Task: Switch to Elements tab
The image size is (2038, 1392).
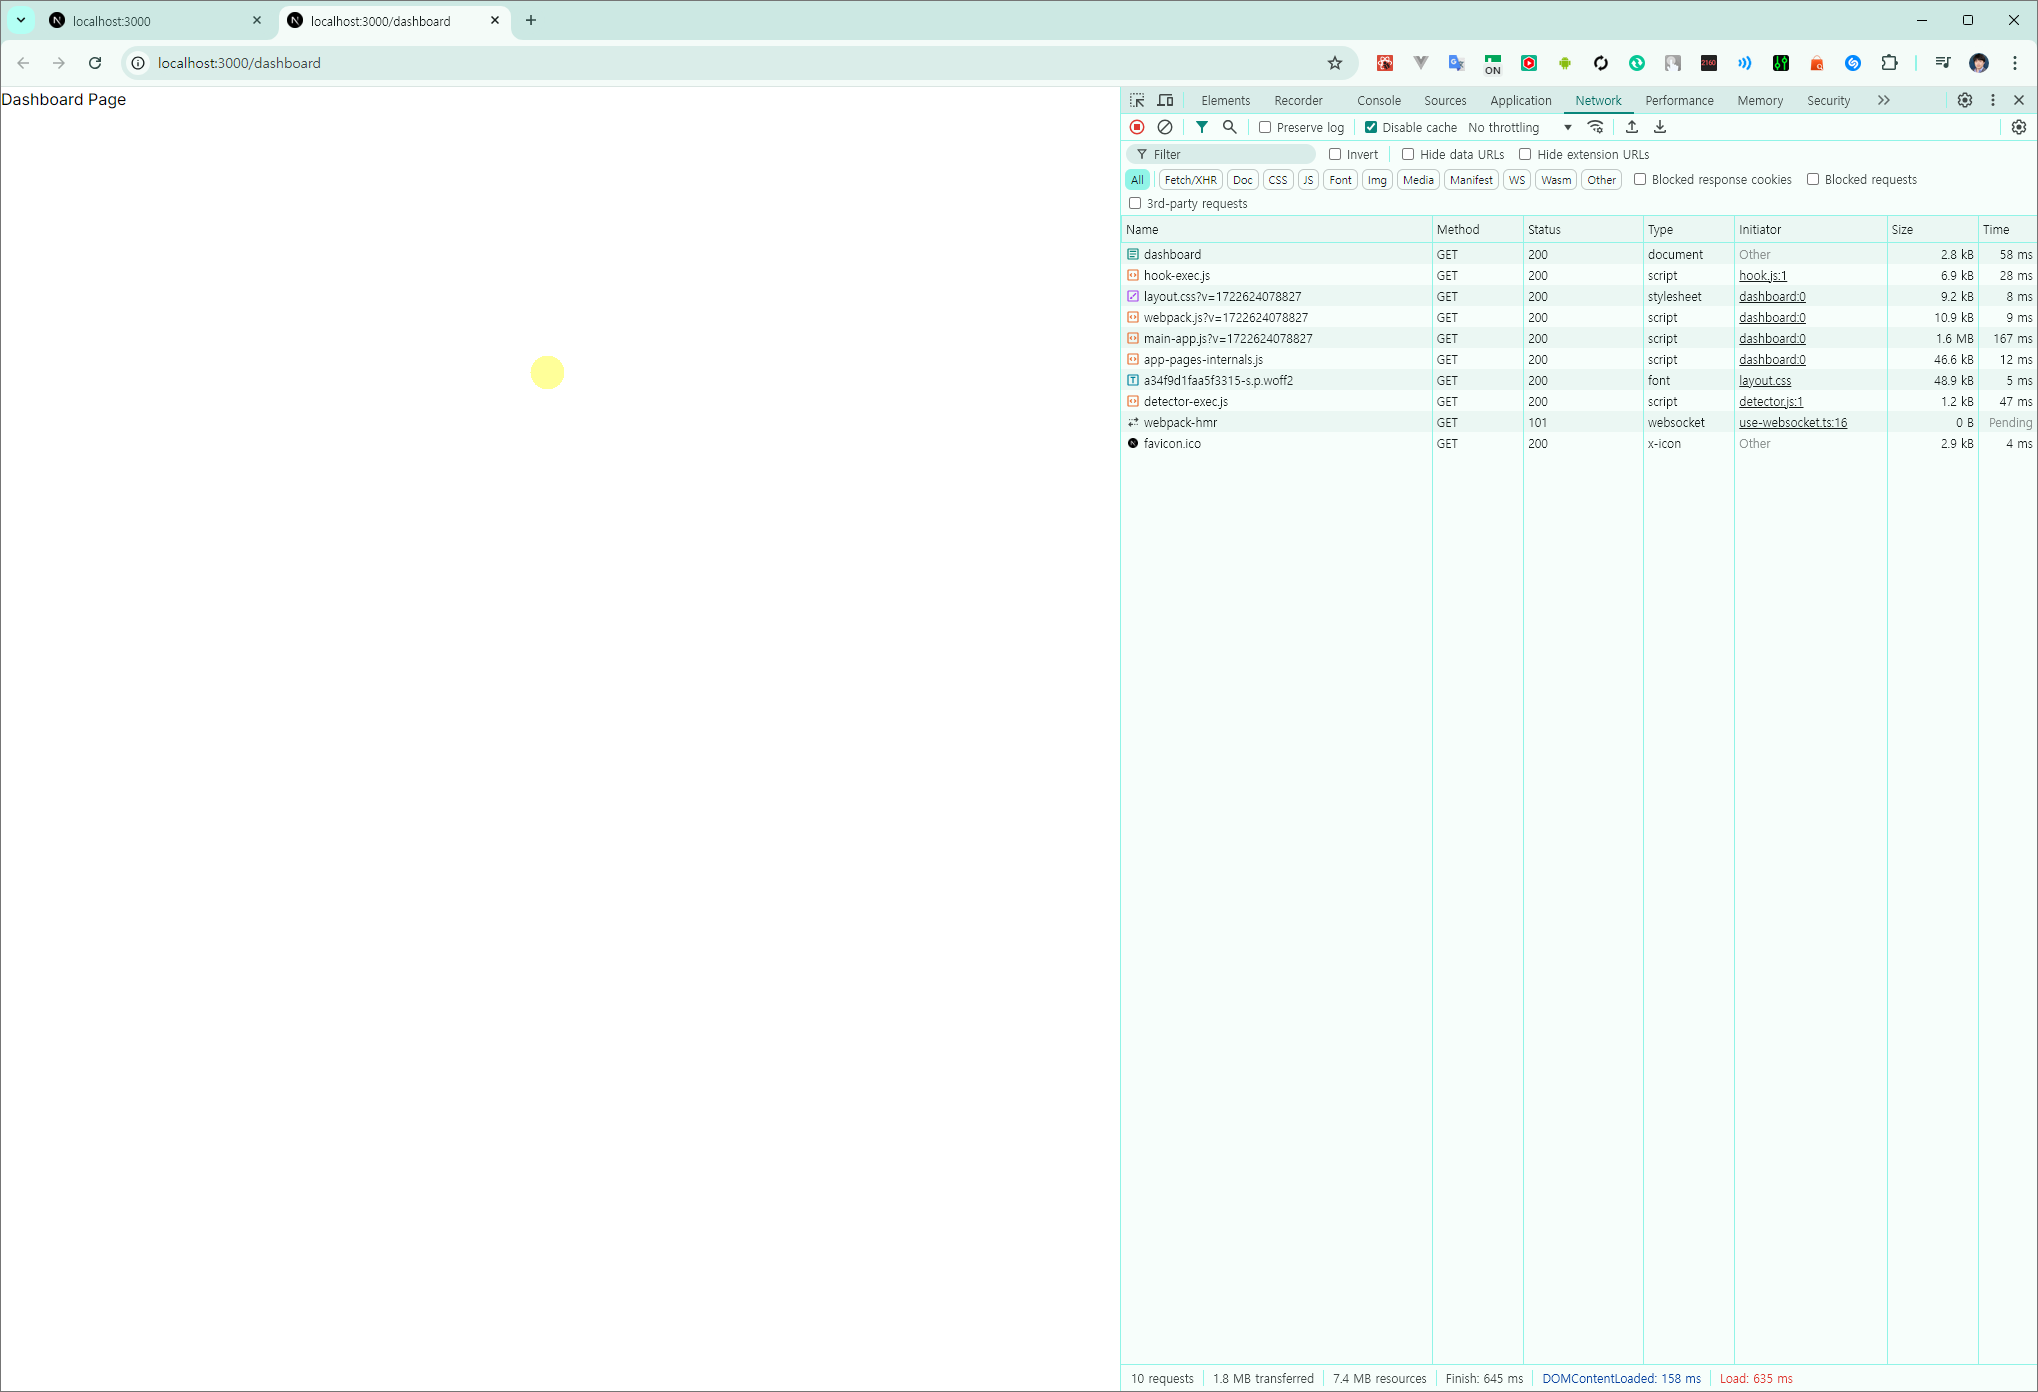Action: (x=1225, y=100)
